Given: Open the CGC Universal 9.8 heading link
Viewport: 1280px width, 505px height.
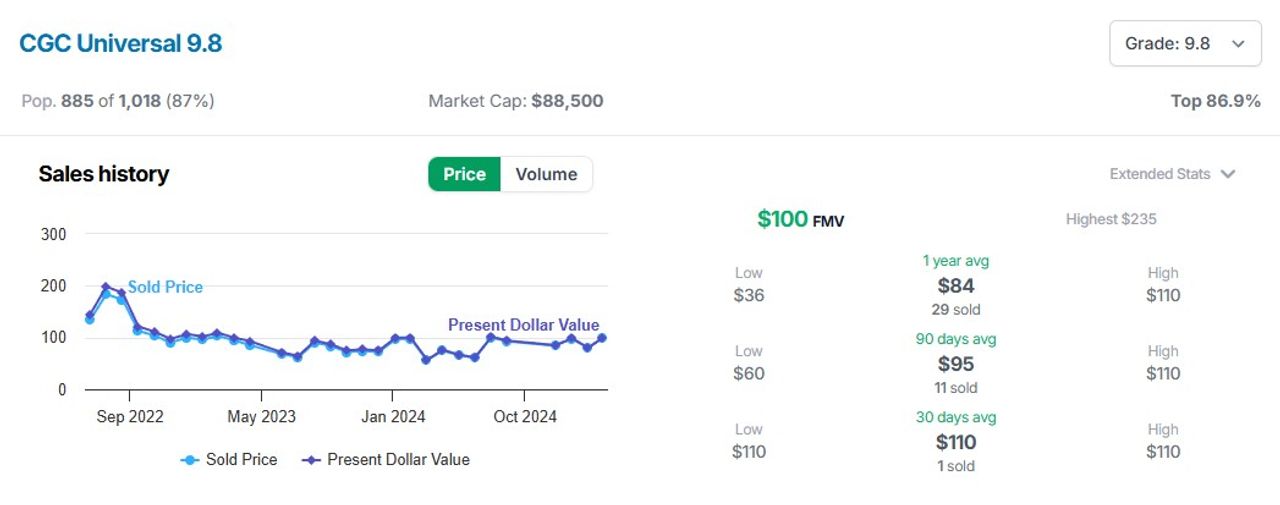Looking at the screenshot, I should coord(121,44).
